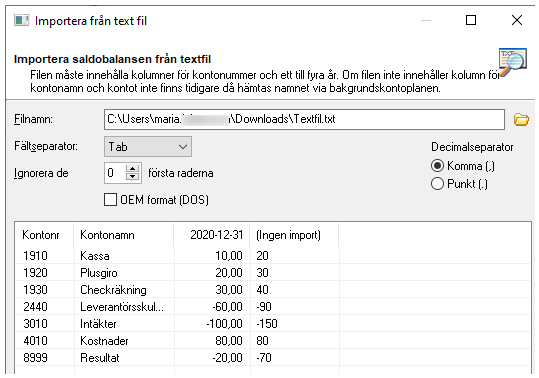This screenshot has height=378, width=539.
Task: Click the Kontonamn column header
Action: pos(124,235)
